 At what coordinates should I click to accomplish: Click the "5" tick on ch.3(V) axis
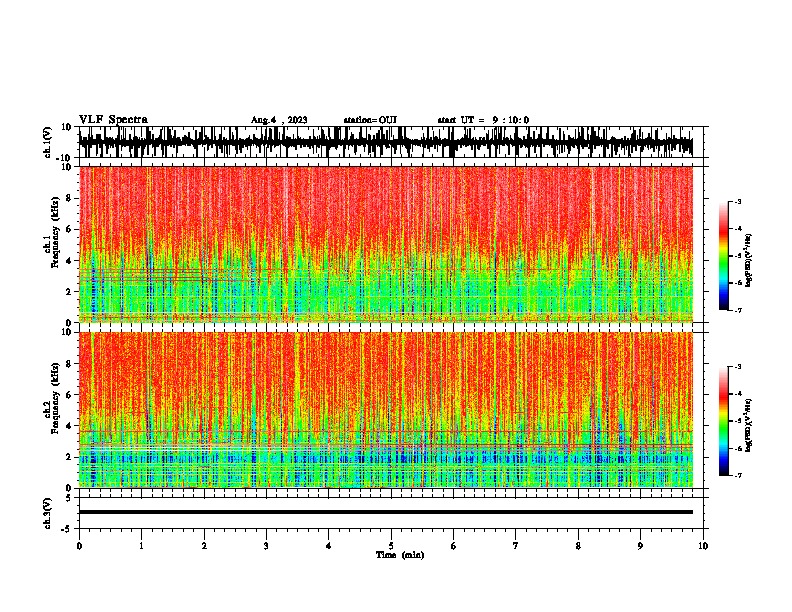(69, 498)
